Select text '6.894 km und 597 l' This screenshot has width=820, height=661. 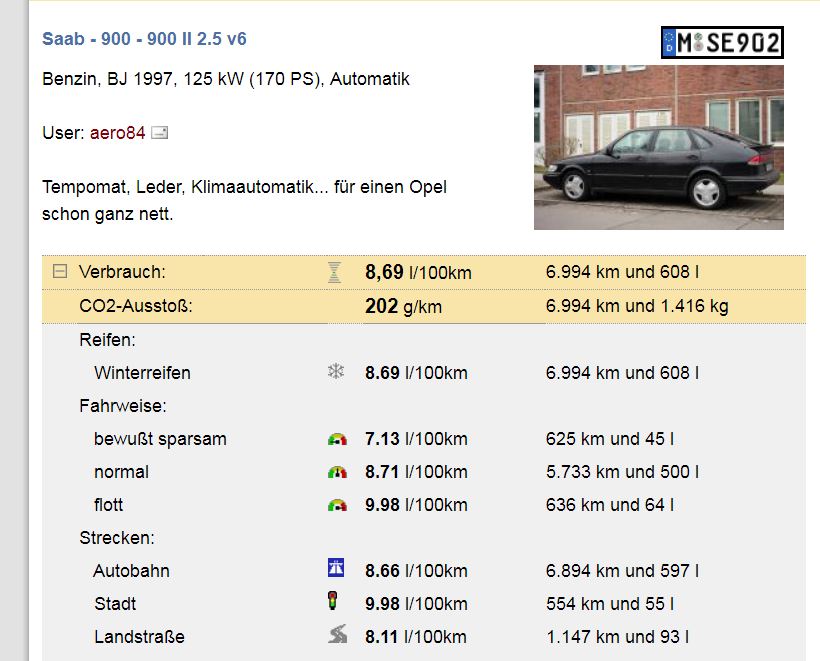[x=622, y=571]
